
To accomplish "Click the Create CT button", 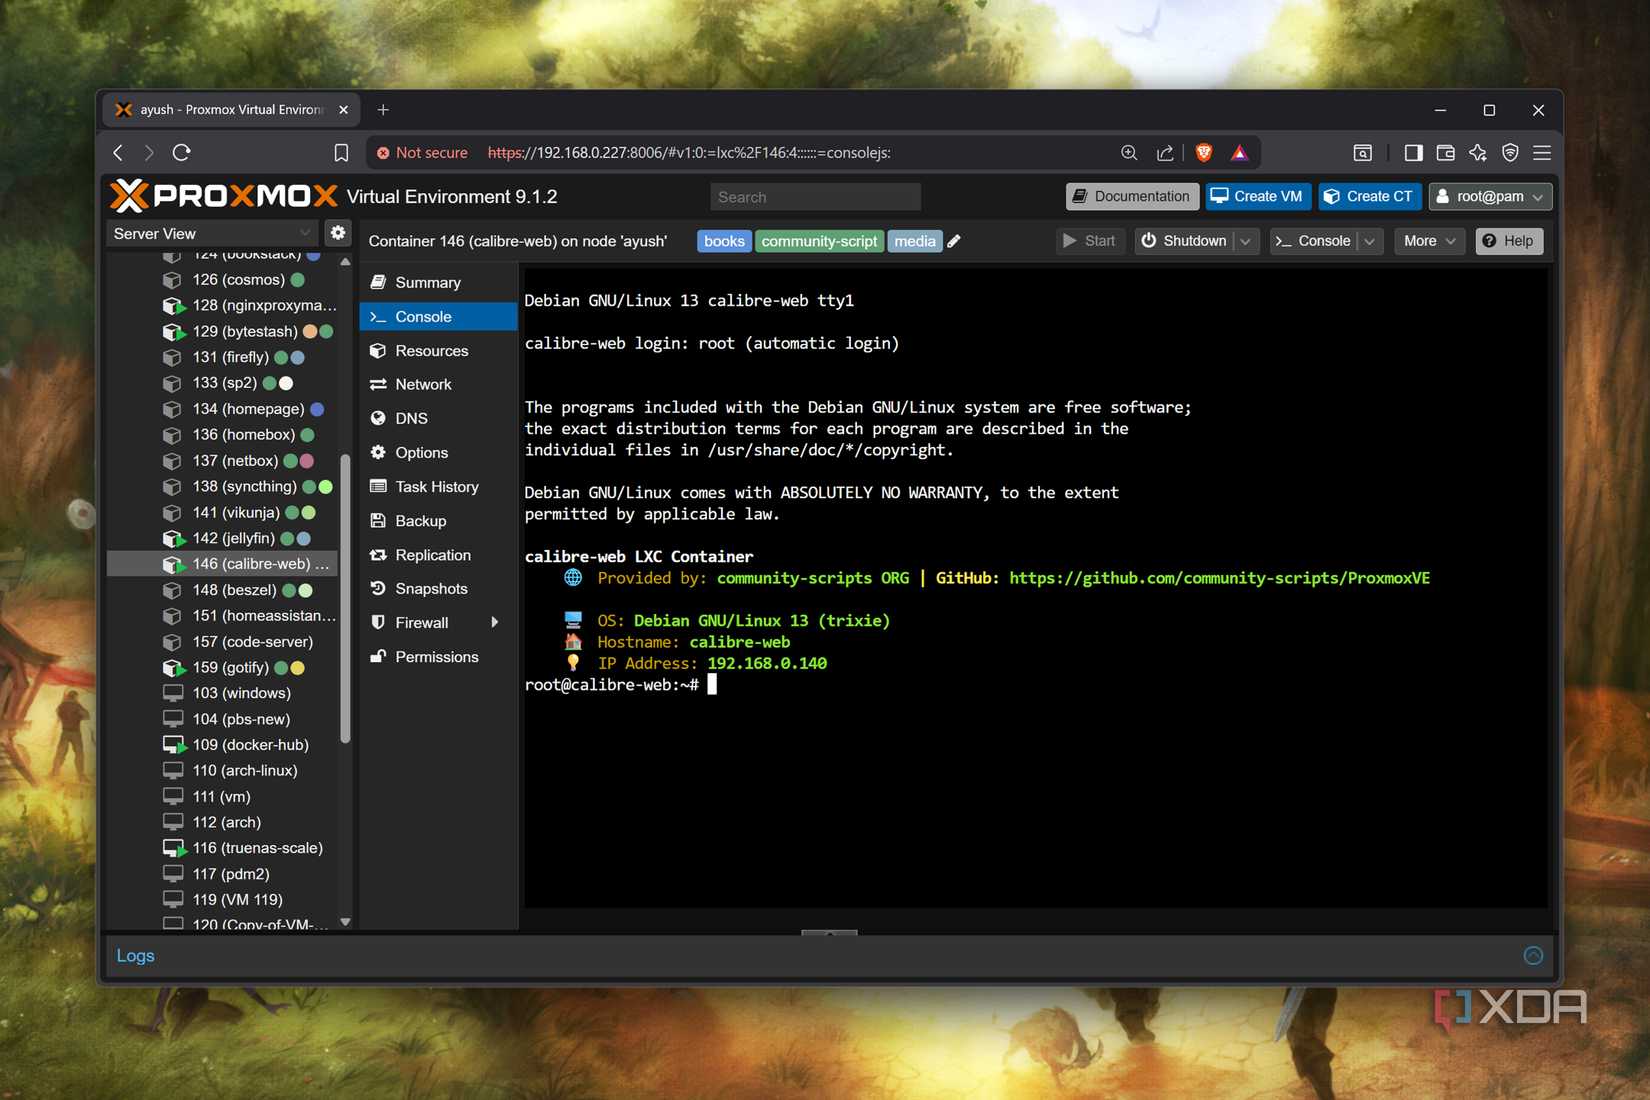I will 1369,197.
